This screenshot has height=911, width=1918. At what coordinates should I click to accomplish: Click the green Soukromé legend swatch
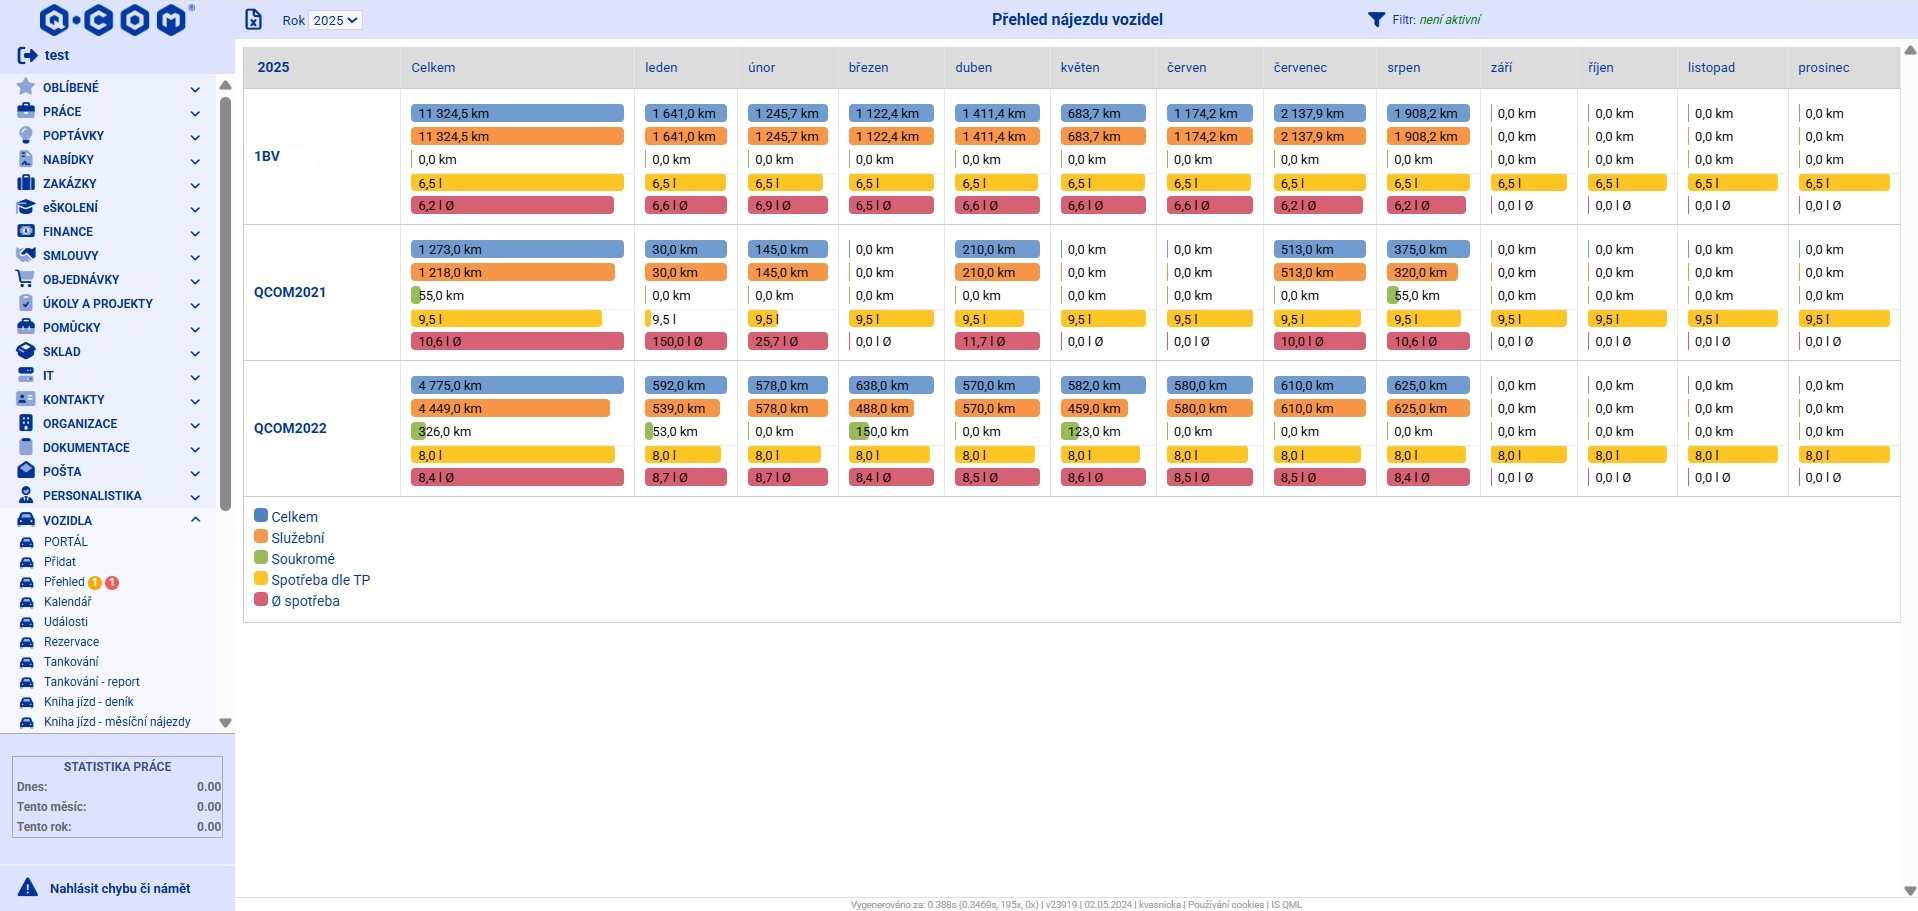[261, 558]
